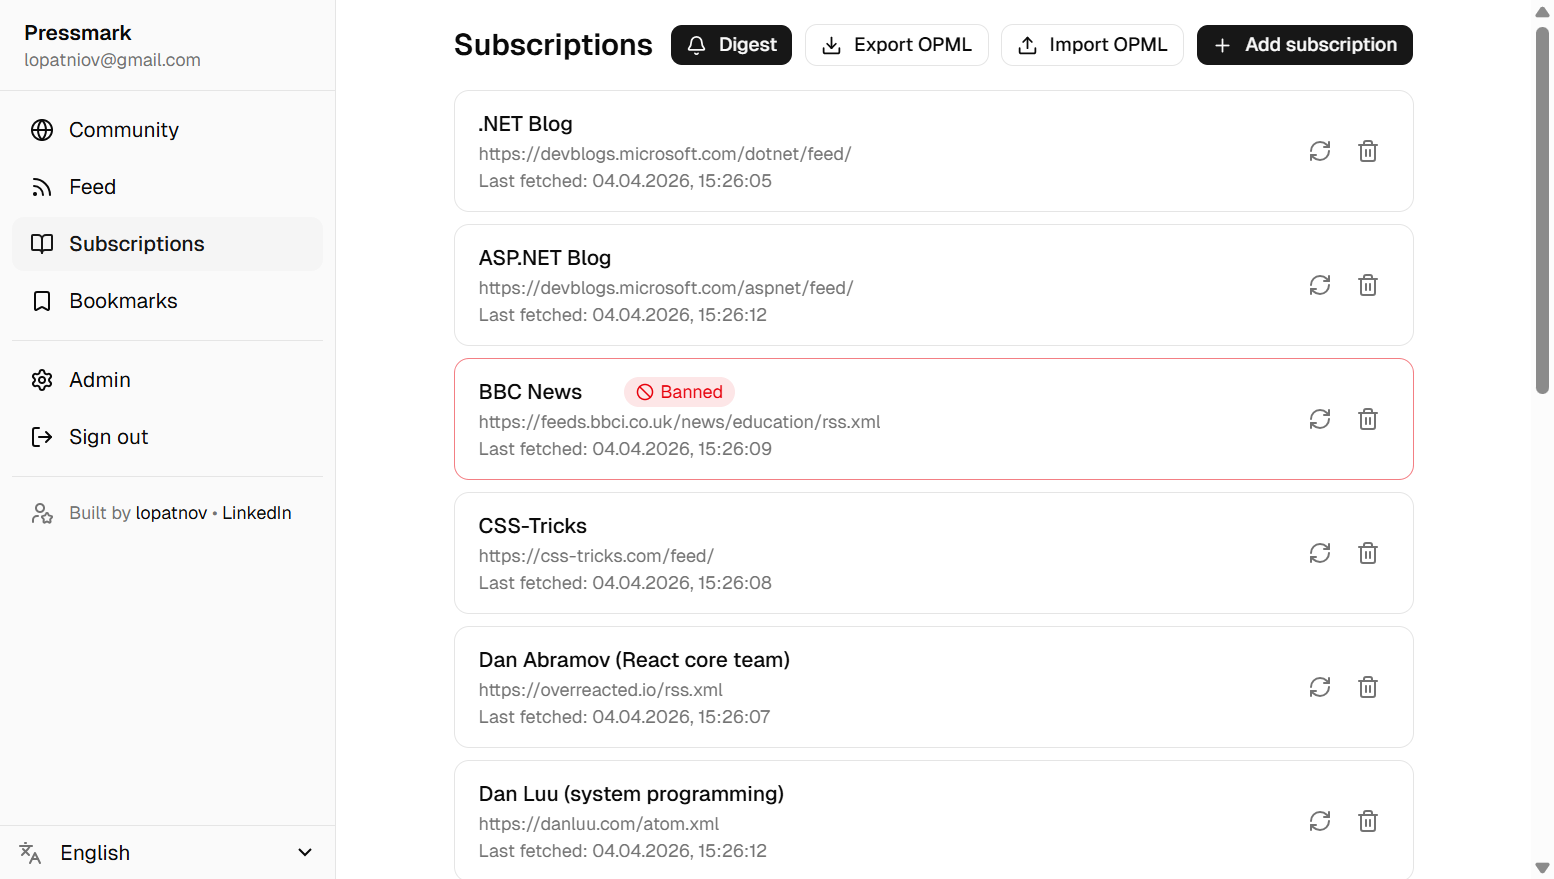Open the Subscriptions page from the sidebar menu
Screen dimensions: 1554x879
[136, 243]
